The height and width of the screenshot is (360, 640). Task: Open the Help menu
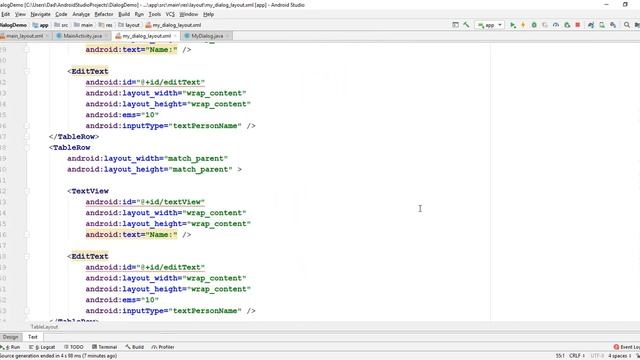[x=209, y=14]
